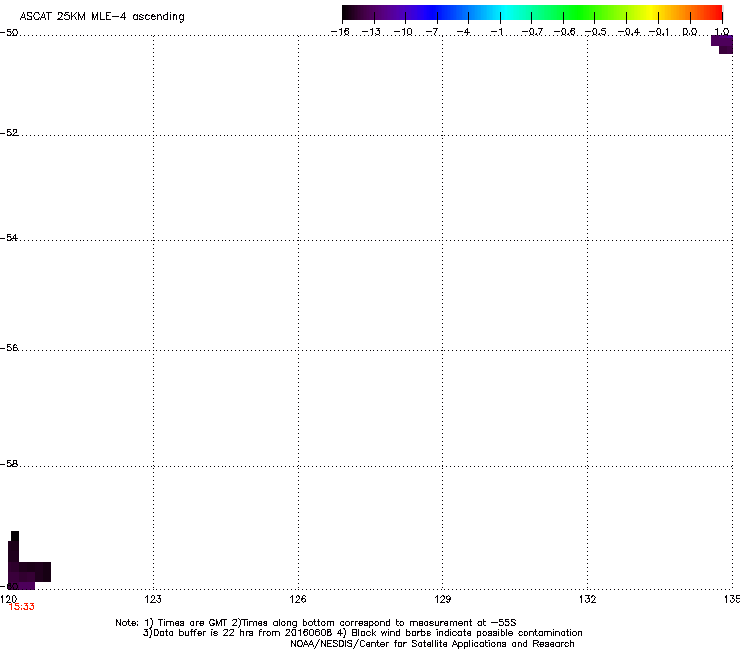Click the -58 latitude axis label

pyautogui.click(x=9, y=464)
